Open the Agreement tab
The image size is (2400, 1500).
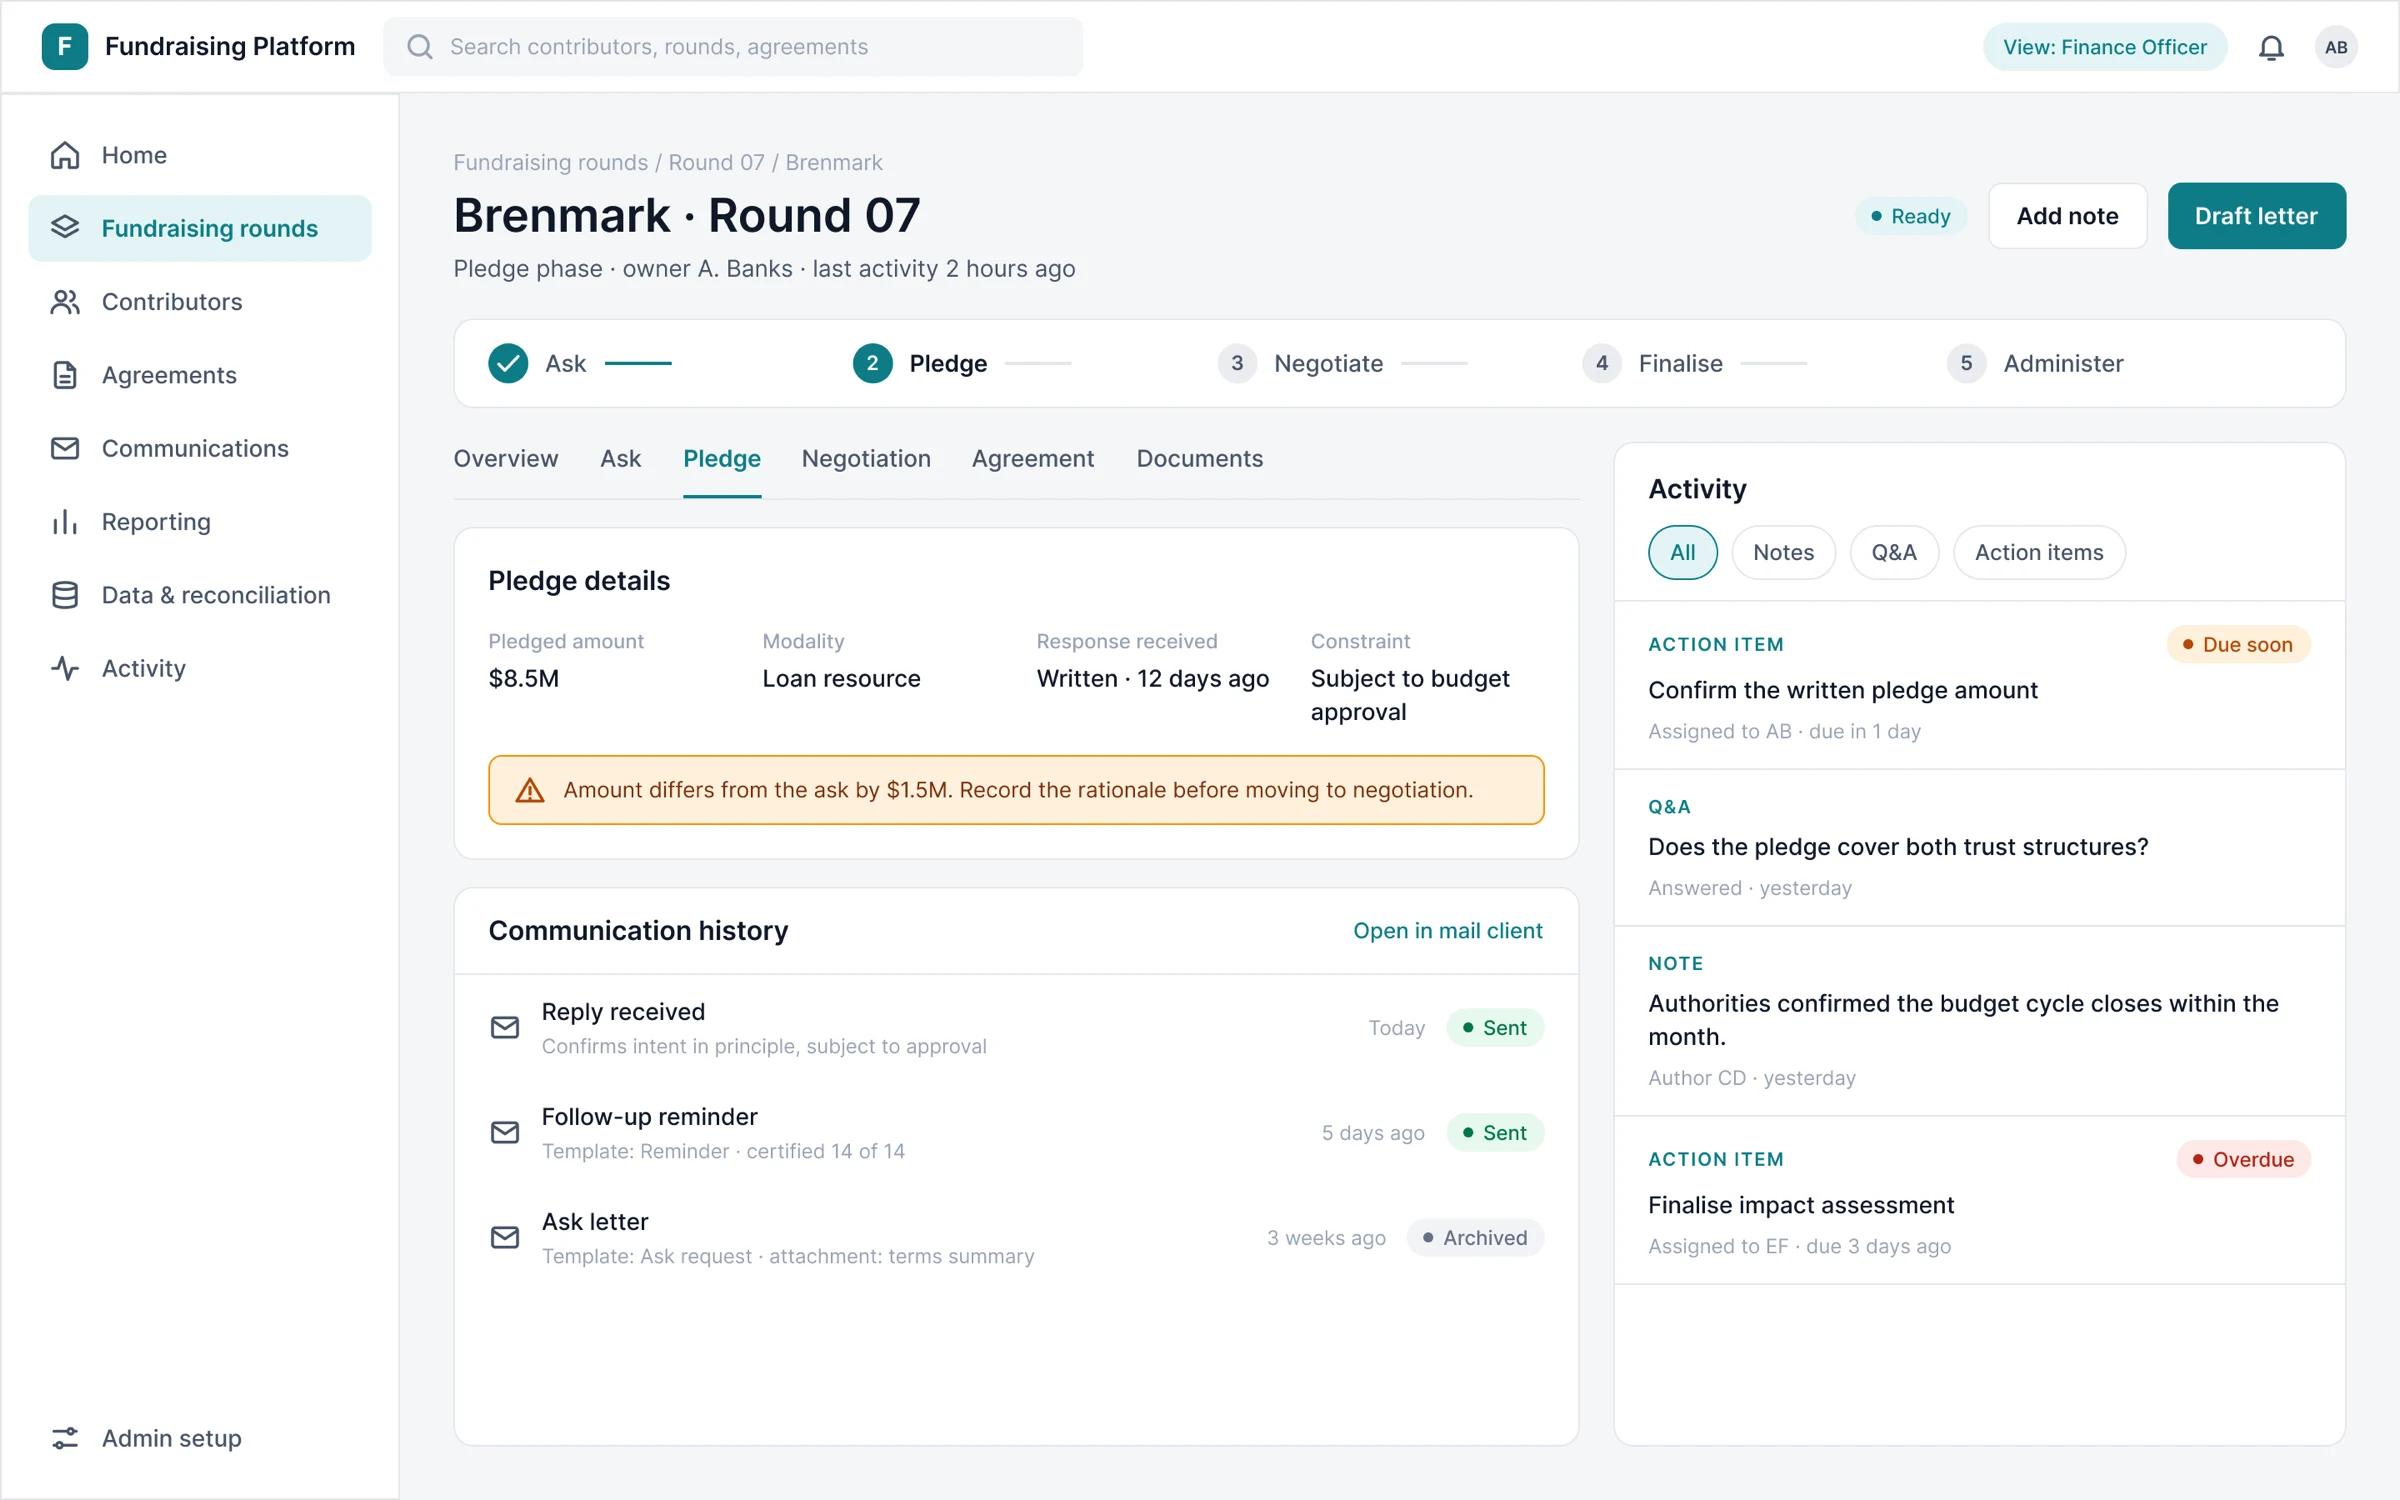(x=1033, y=459)
